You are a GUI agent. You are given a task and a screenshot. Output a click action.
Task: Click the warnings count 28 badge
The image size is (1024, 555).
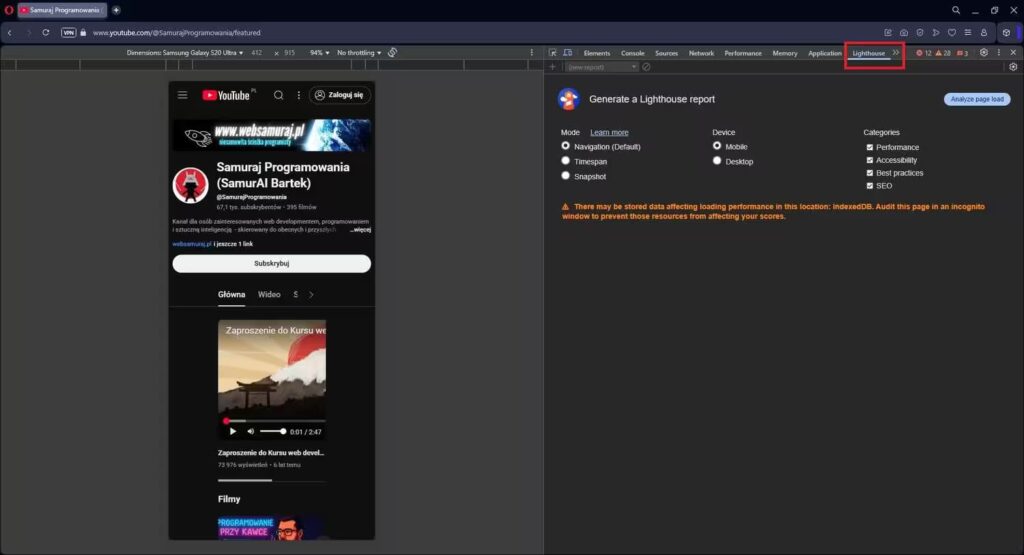(943, 54)
